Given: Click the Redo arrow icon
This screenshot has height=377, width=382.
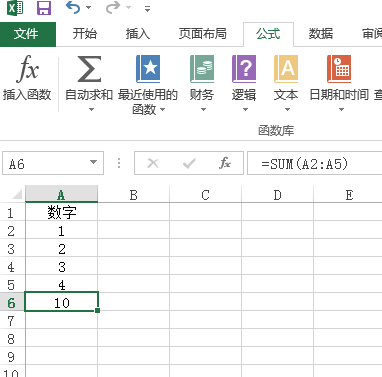Looking at the screenshot, I should click(113, 7).
